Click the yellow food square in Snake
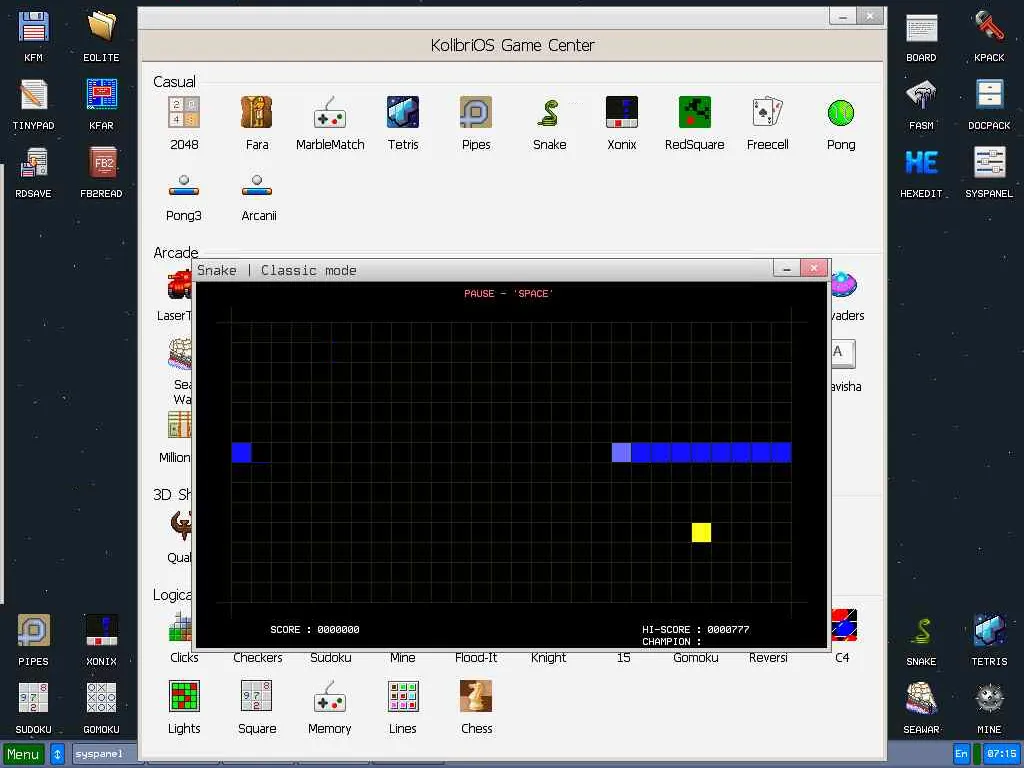Viewport: 1024px width, 768px height. (x=701, y=532)
